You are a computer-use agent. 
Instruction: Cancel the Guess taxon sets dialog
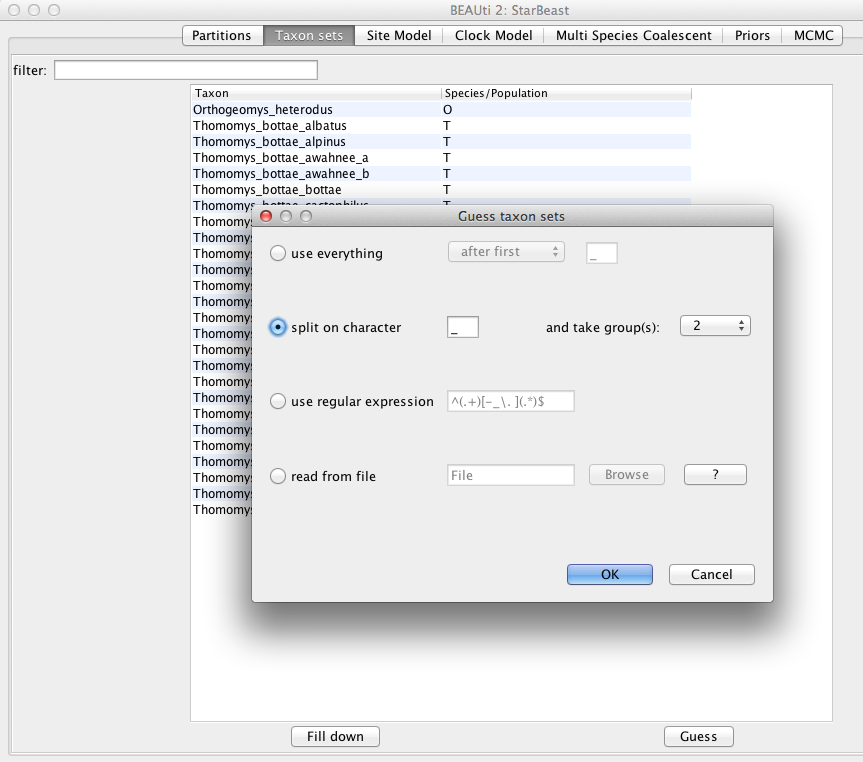point(711,574)
